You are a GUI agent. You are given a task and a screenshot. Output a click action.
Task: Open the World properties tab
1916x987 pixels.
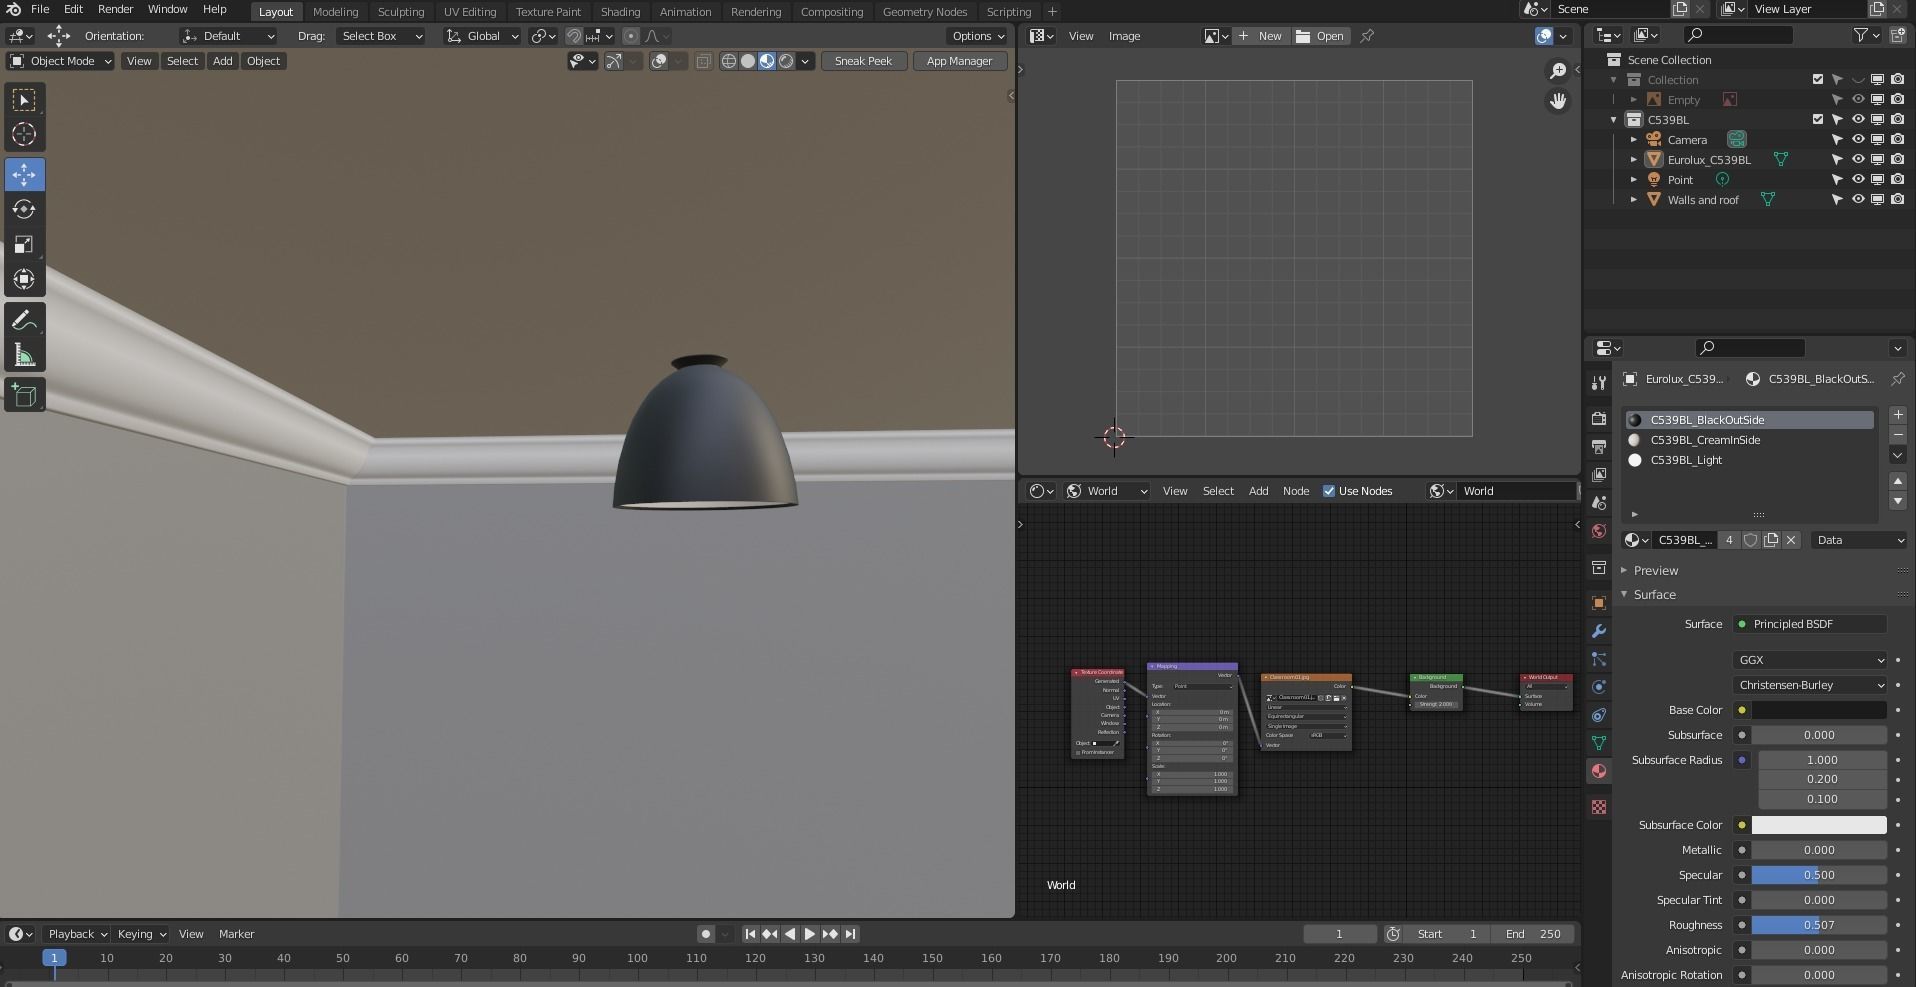1599,531
